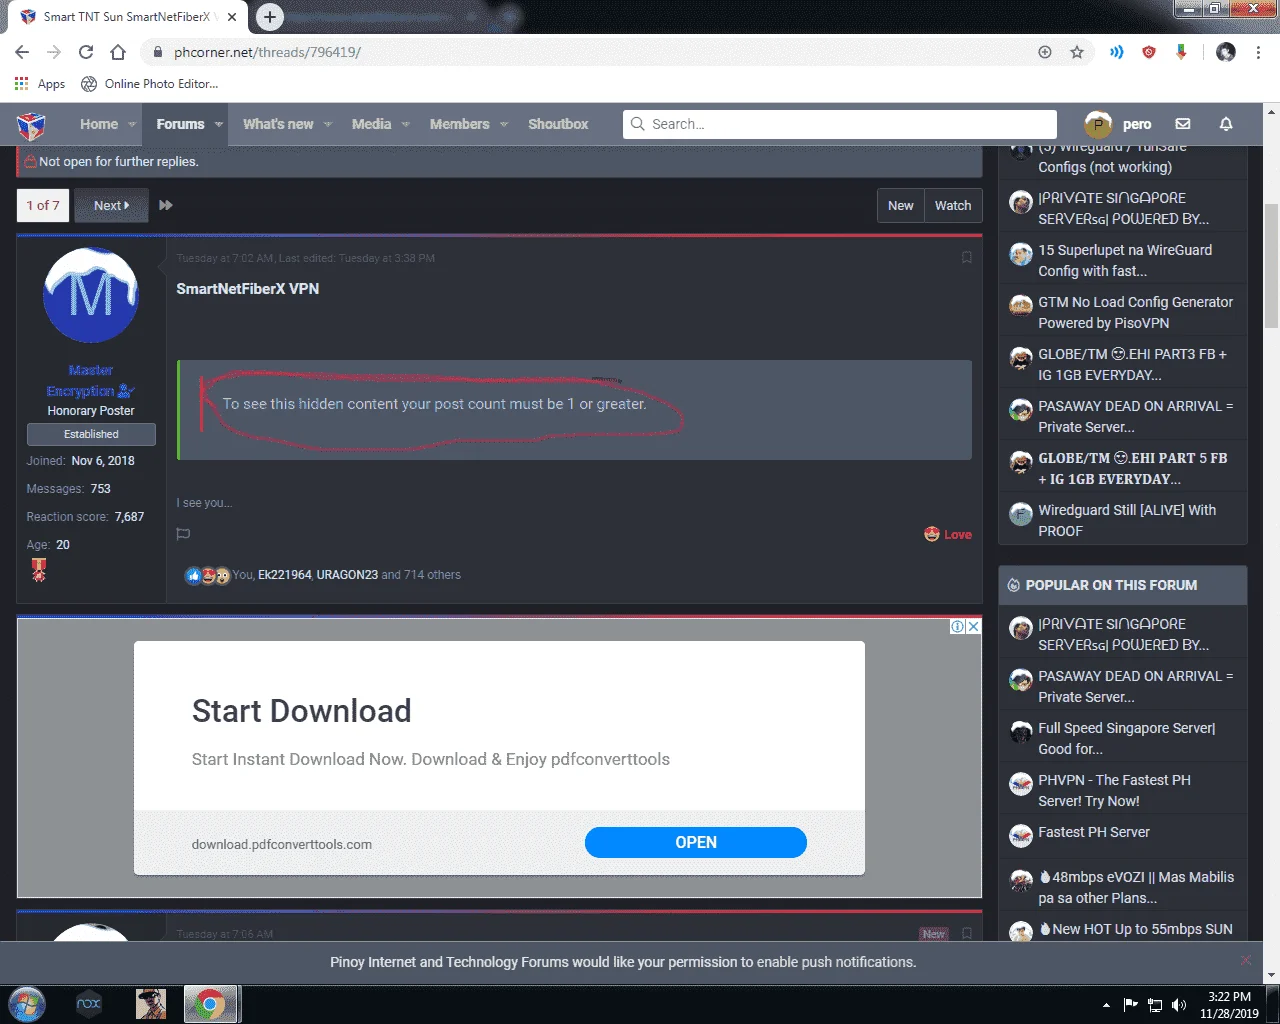Jump to last page double-arrow icon

pos(166,205)
